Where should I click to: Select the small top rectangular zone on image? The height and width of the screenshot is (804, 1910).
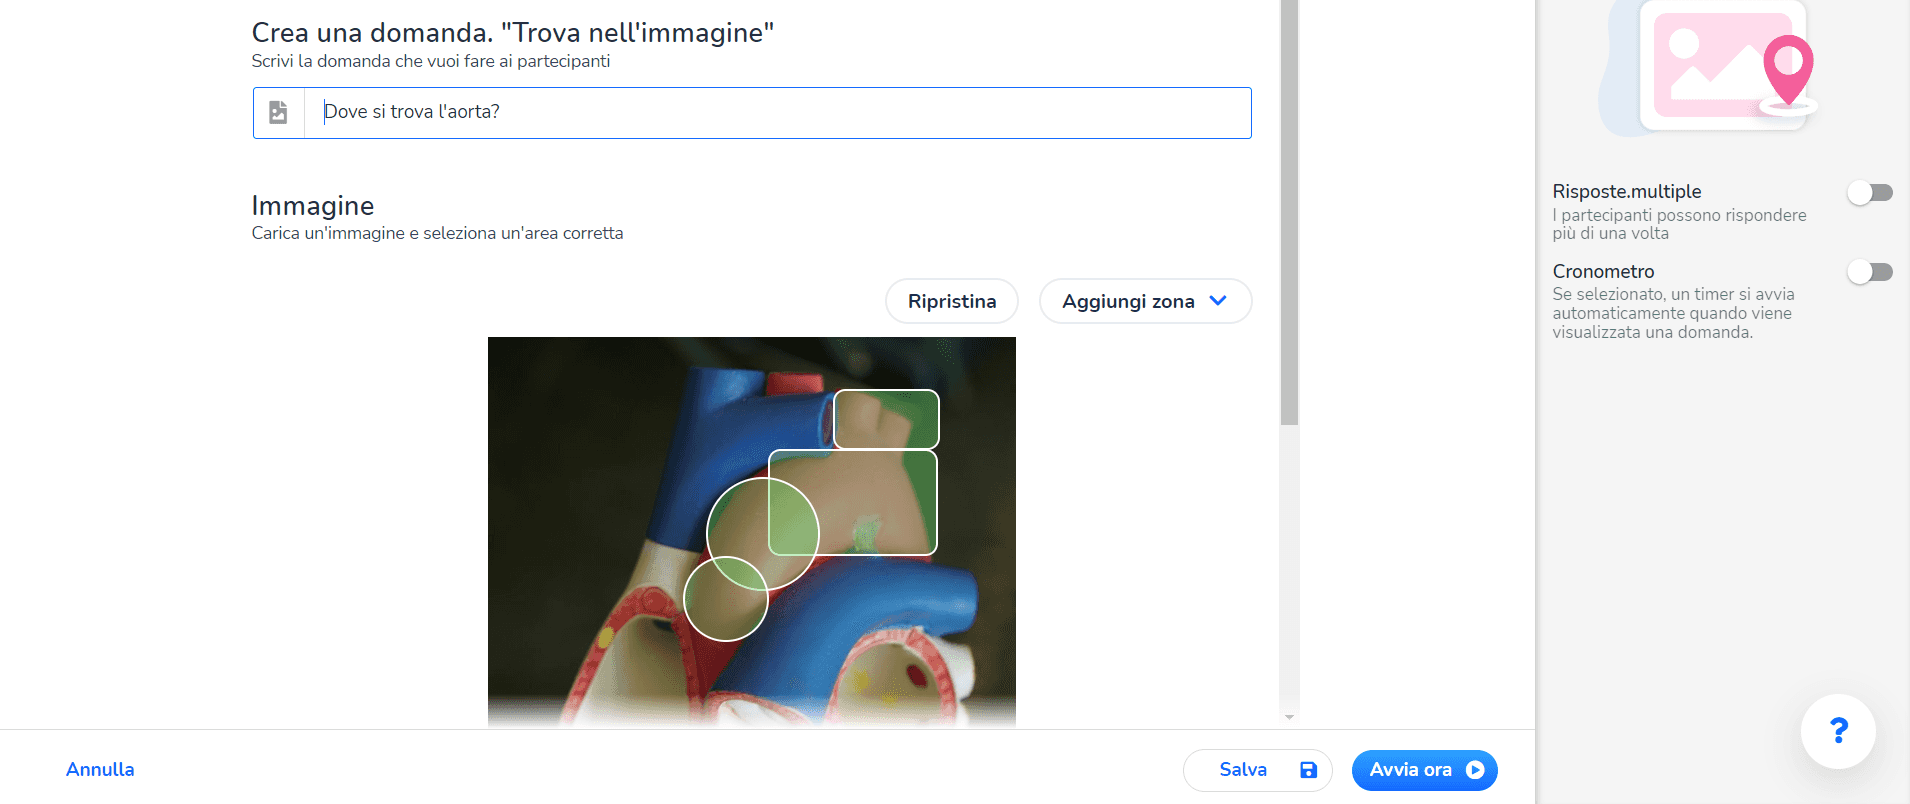tap(886, 419)
